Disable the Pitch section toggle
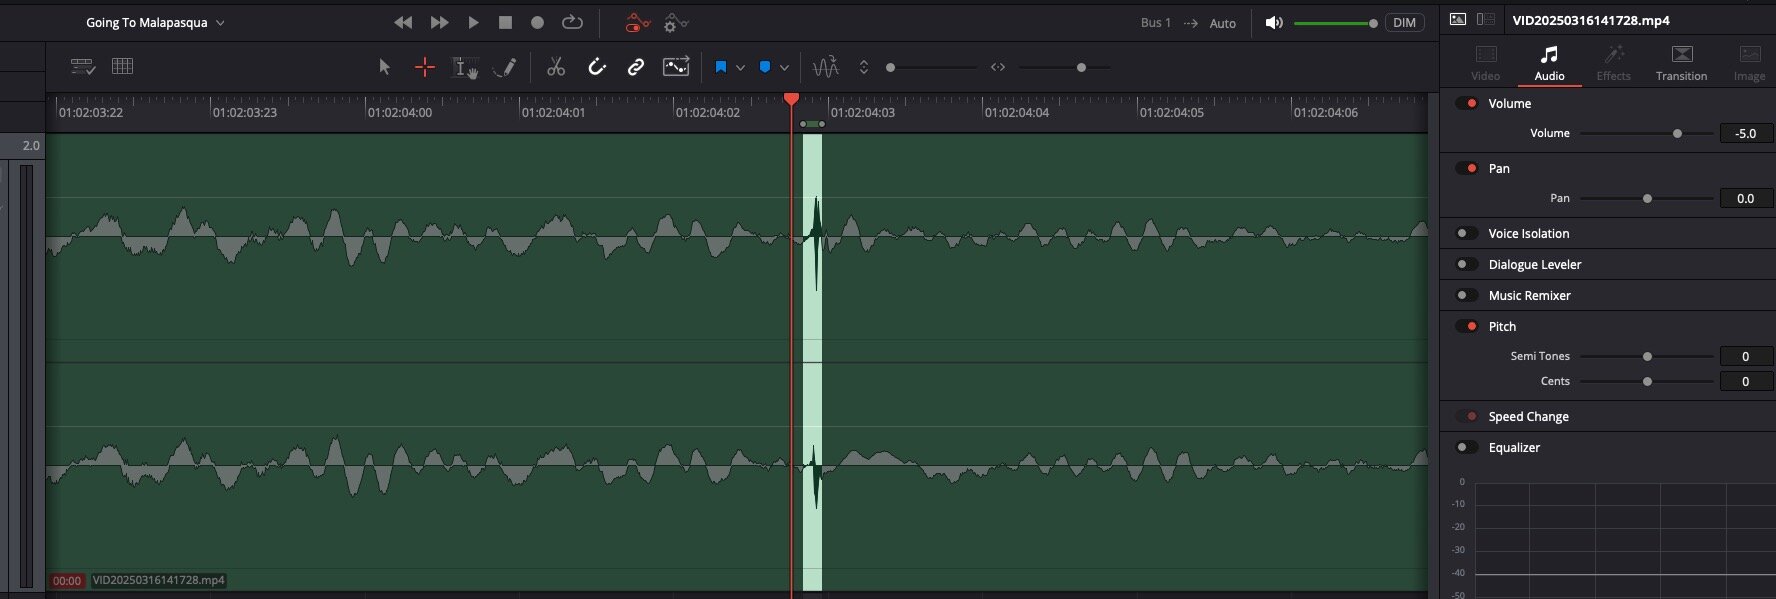Viewport: 1776px width, 599px height. click(x=1467, y=326)
